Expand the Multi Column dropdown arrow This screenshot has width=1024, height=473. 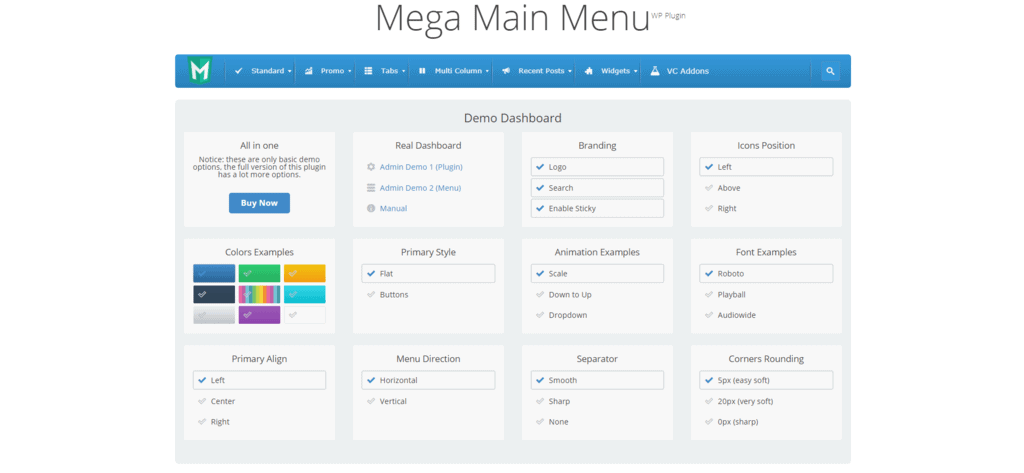click(487, 71)
